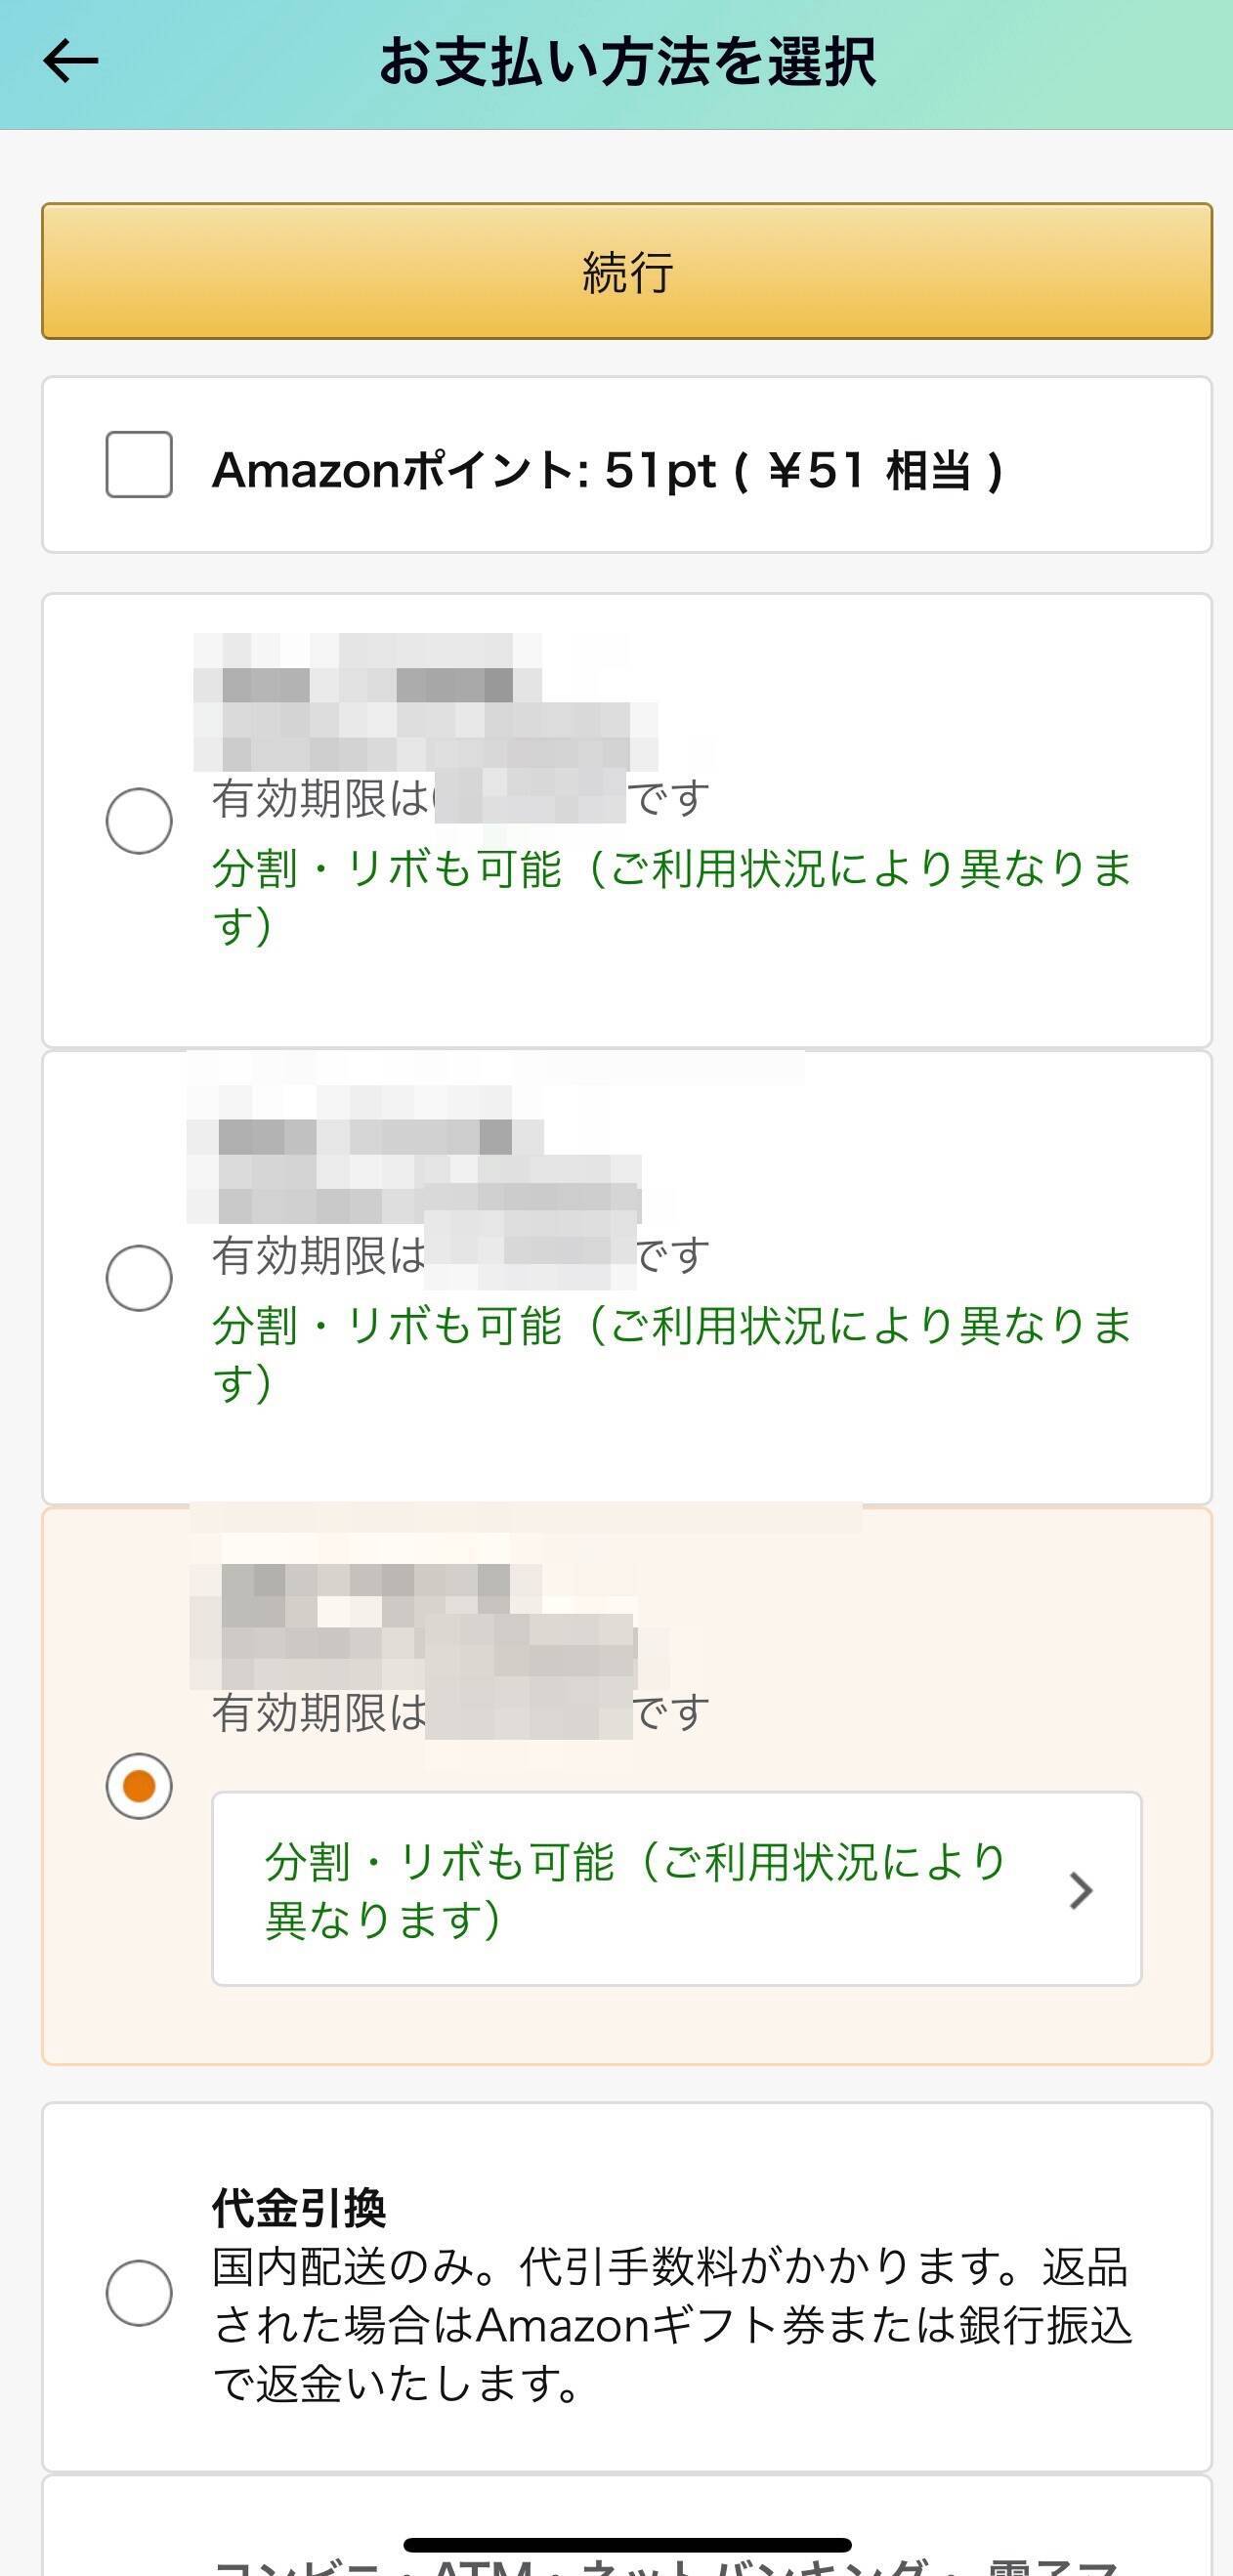Check the Amazonポイント 51pt checkbox
The height and width of the screenshot is (2576, 1233).
click(x=139, y=465)
